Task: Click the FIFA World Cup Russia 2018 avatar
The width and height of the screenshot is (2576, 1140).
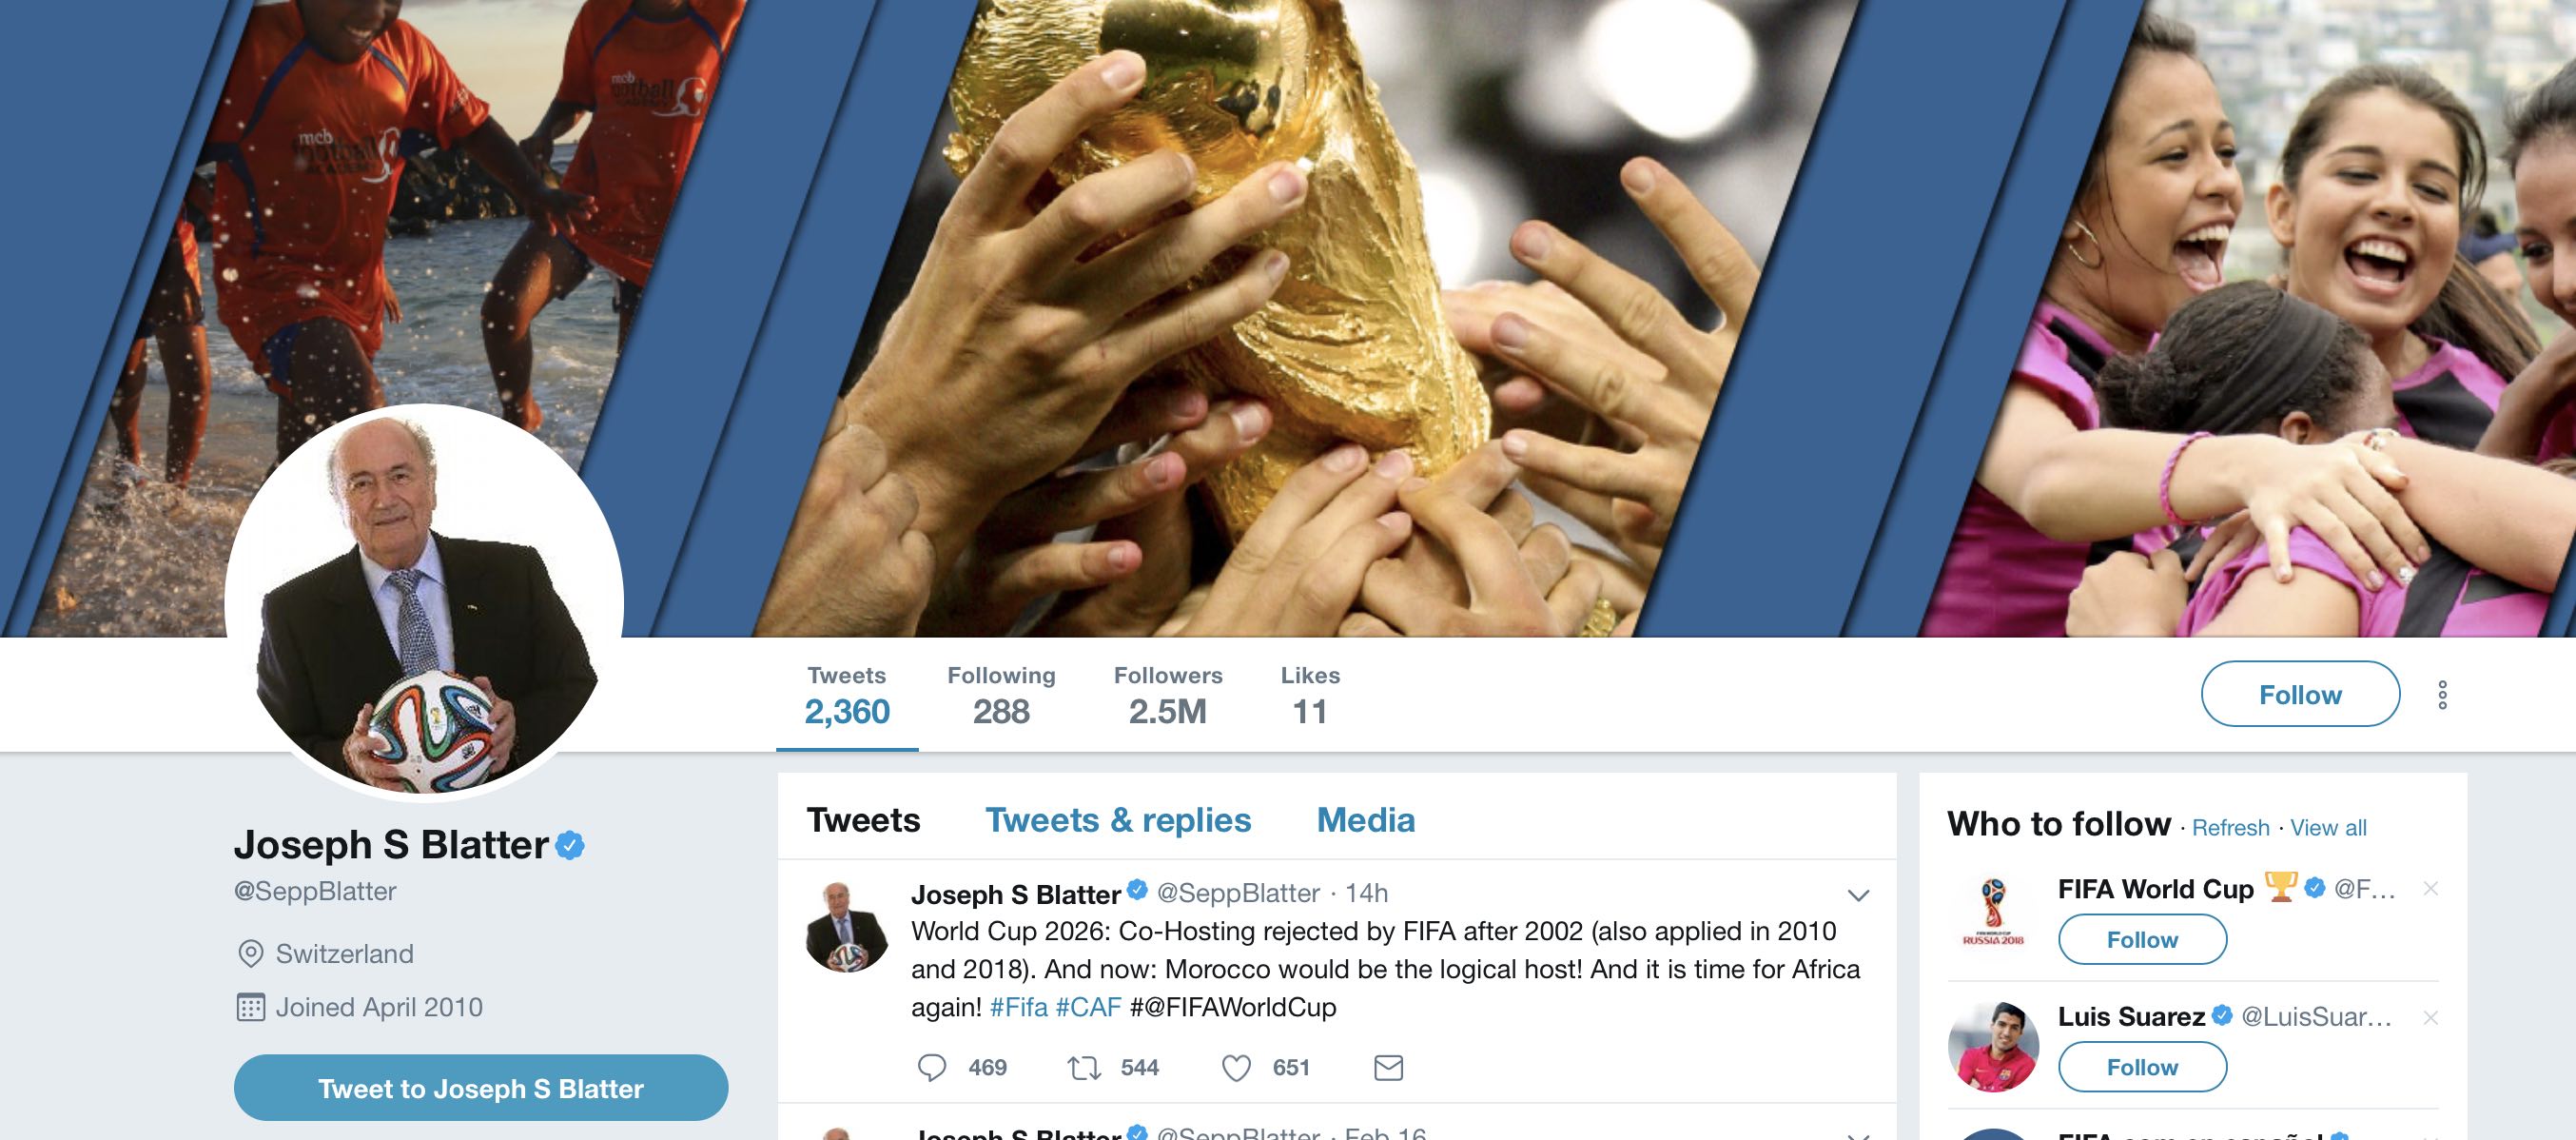Action: point(1993,912)
